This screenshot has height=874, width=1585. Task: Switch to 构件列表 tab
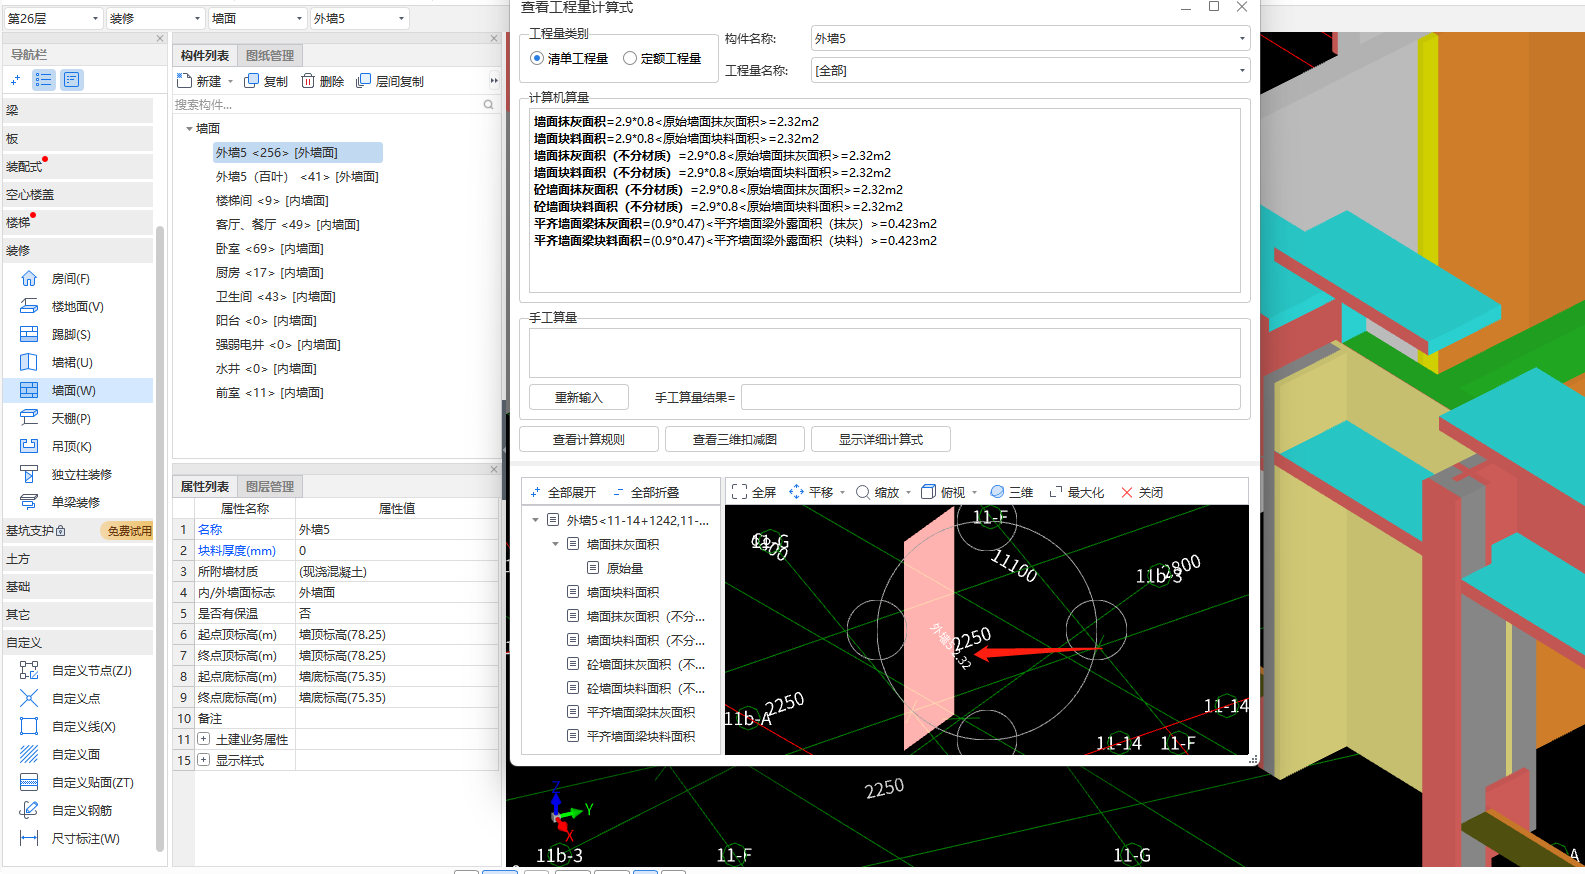click(x=205, y=56)
